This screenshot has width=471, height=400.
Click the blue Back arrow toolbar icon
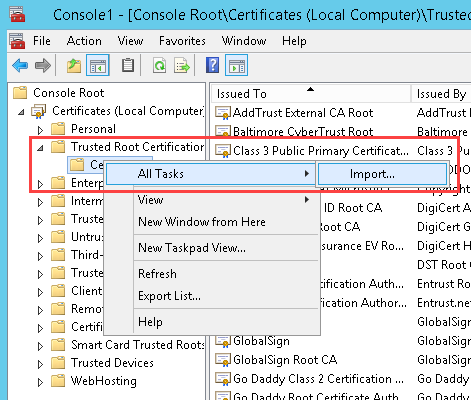[20, 65]
